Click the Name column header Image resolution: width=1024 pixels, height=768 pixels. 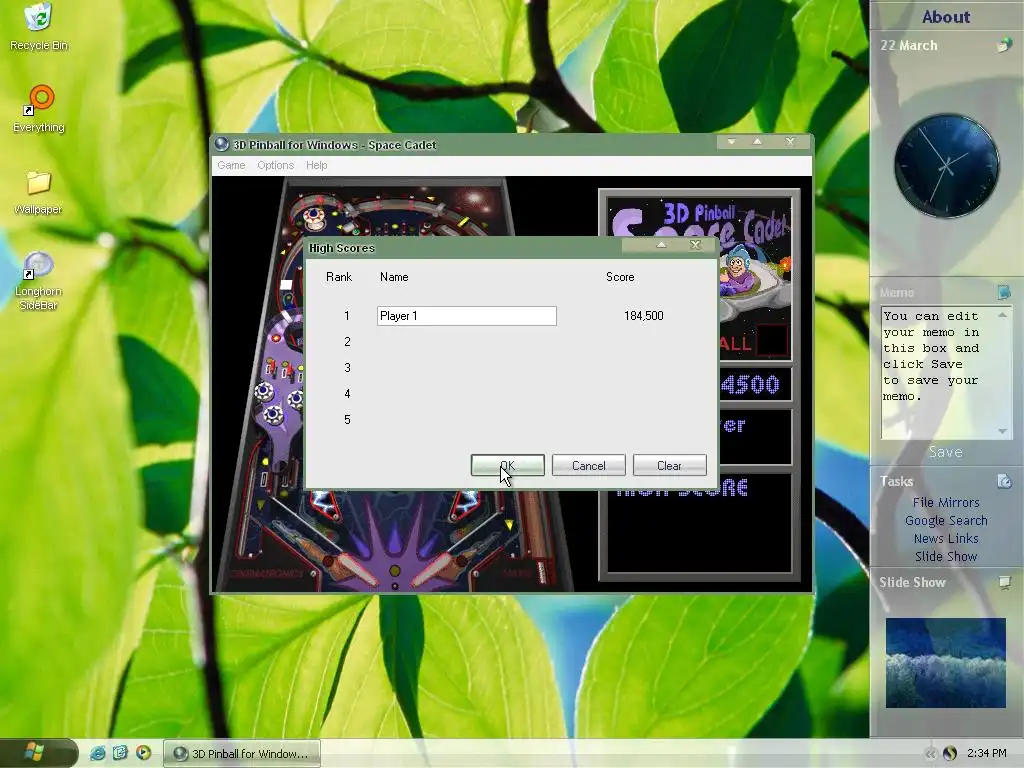click(394, 277)
